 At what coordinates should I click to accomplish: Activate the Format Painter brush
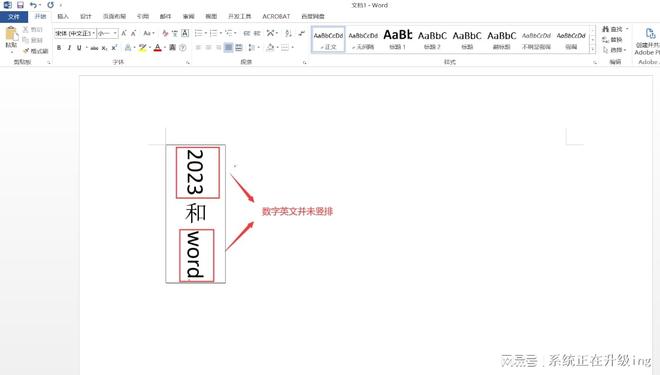(x=27, y=51)
